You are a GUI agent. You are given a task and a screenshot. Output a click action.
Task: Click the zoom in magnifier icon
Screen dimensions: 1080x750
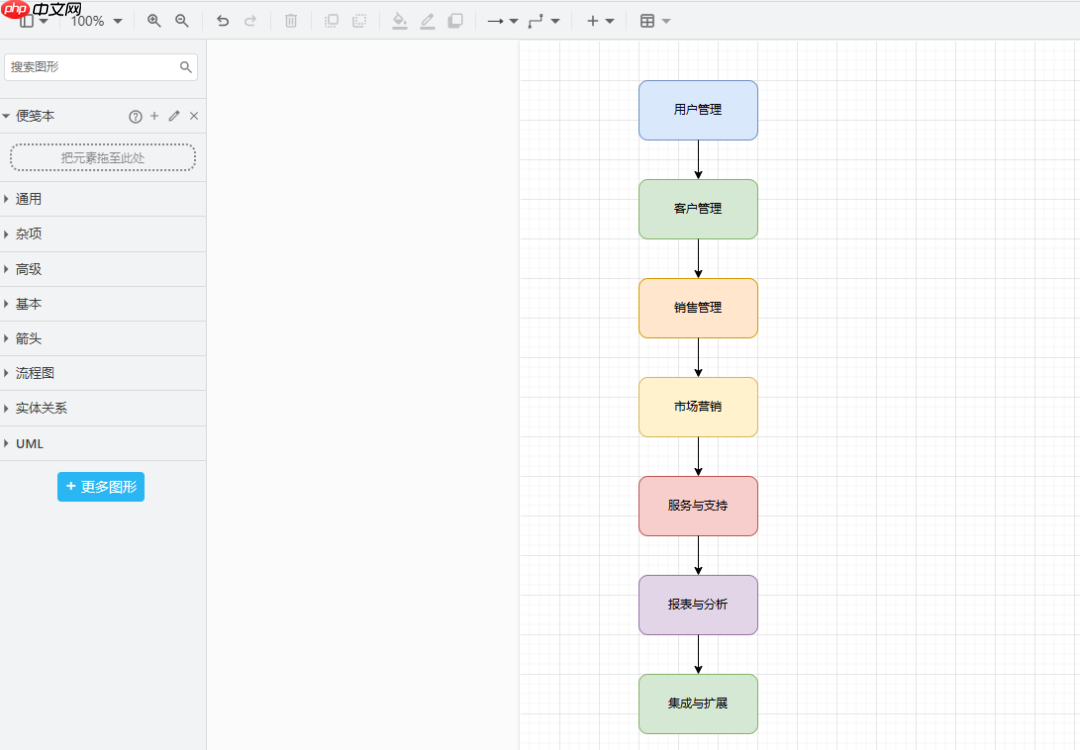click(x=154, y=21)
